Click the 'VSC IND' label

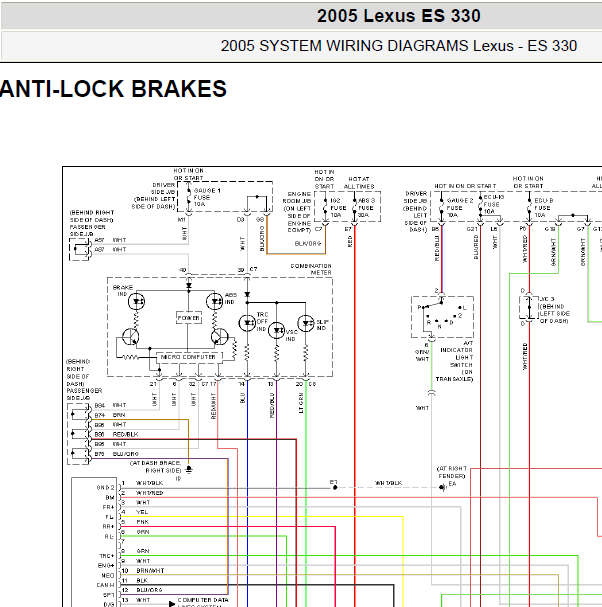click(x=291, y=335)
